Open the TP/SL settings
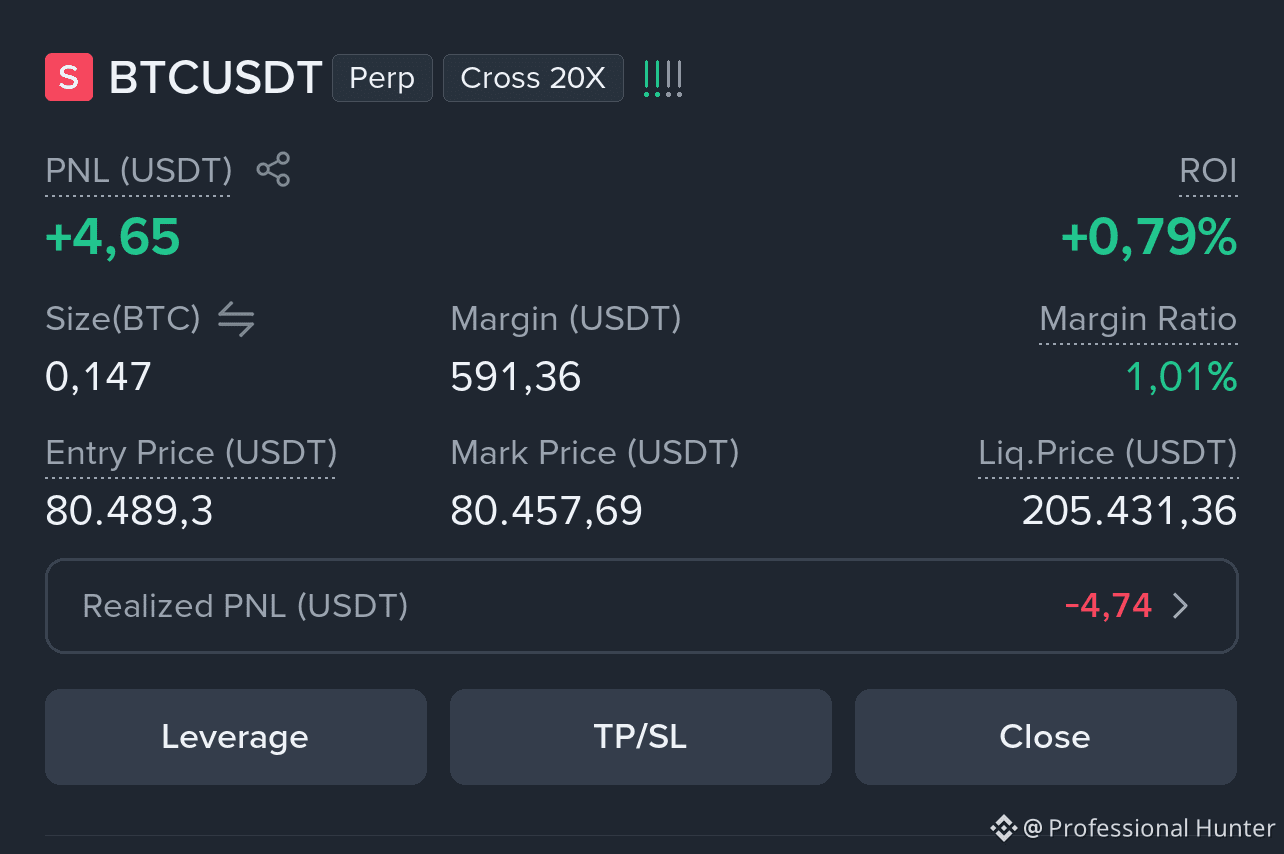The height and width of the screenshot is (854, 1284). [x=641, y=737]
